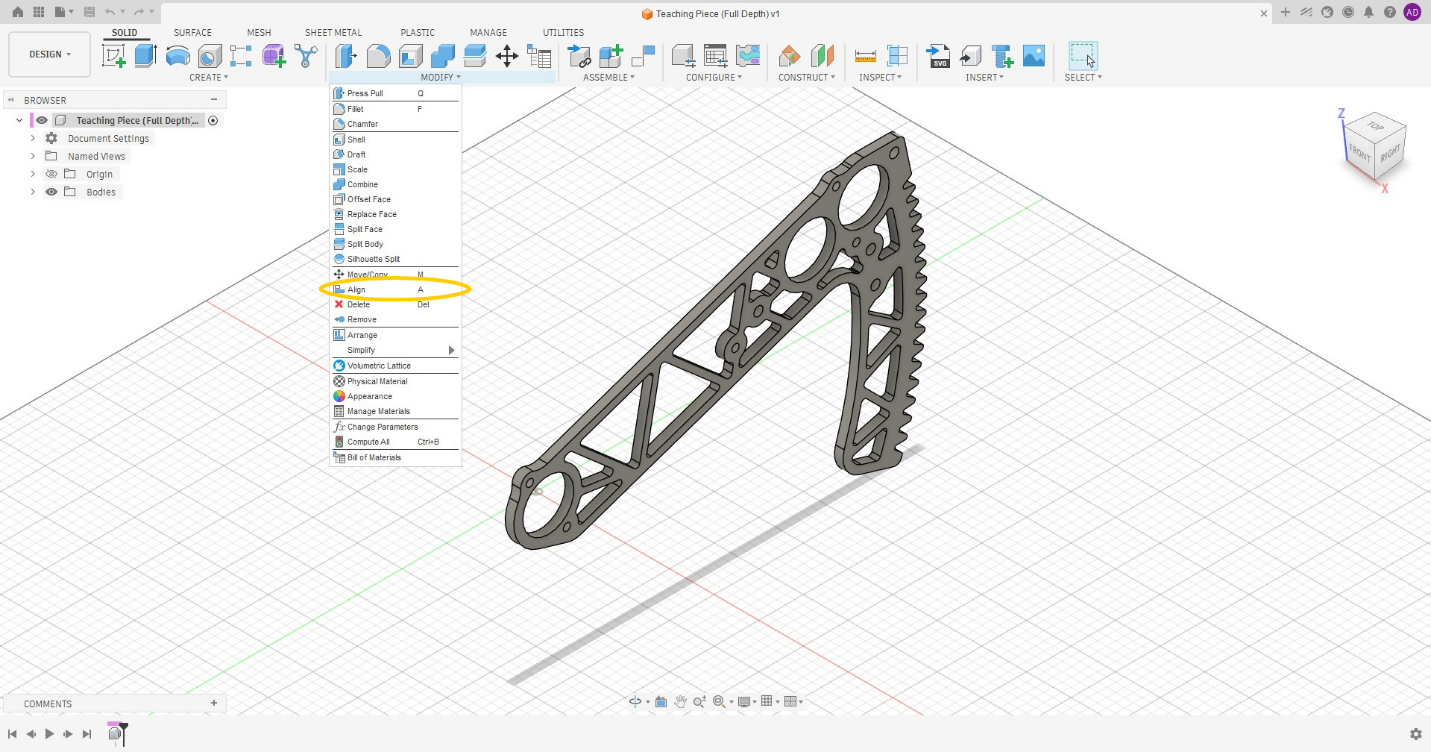Image resolution: width=1431 pixels, height=752 pixels.
Task: Expand the Bodies tree node
Action: click(x=33, y=192)
